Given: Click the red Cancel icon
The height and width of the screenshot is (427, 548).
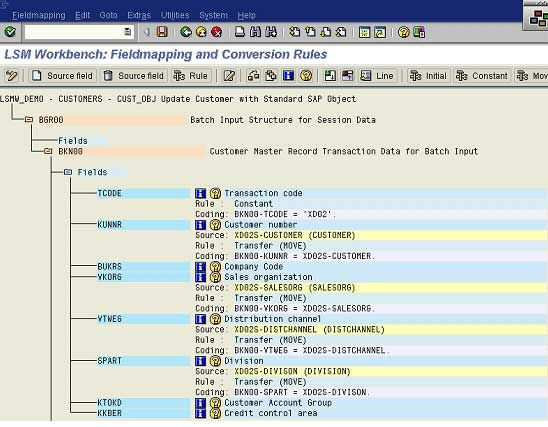Looking at the screenshot, I should click(217, 32).
